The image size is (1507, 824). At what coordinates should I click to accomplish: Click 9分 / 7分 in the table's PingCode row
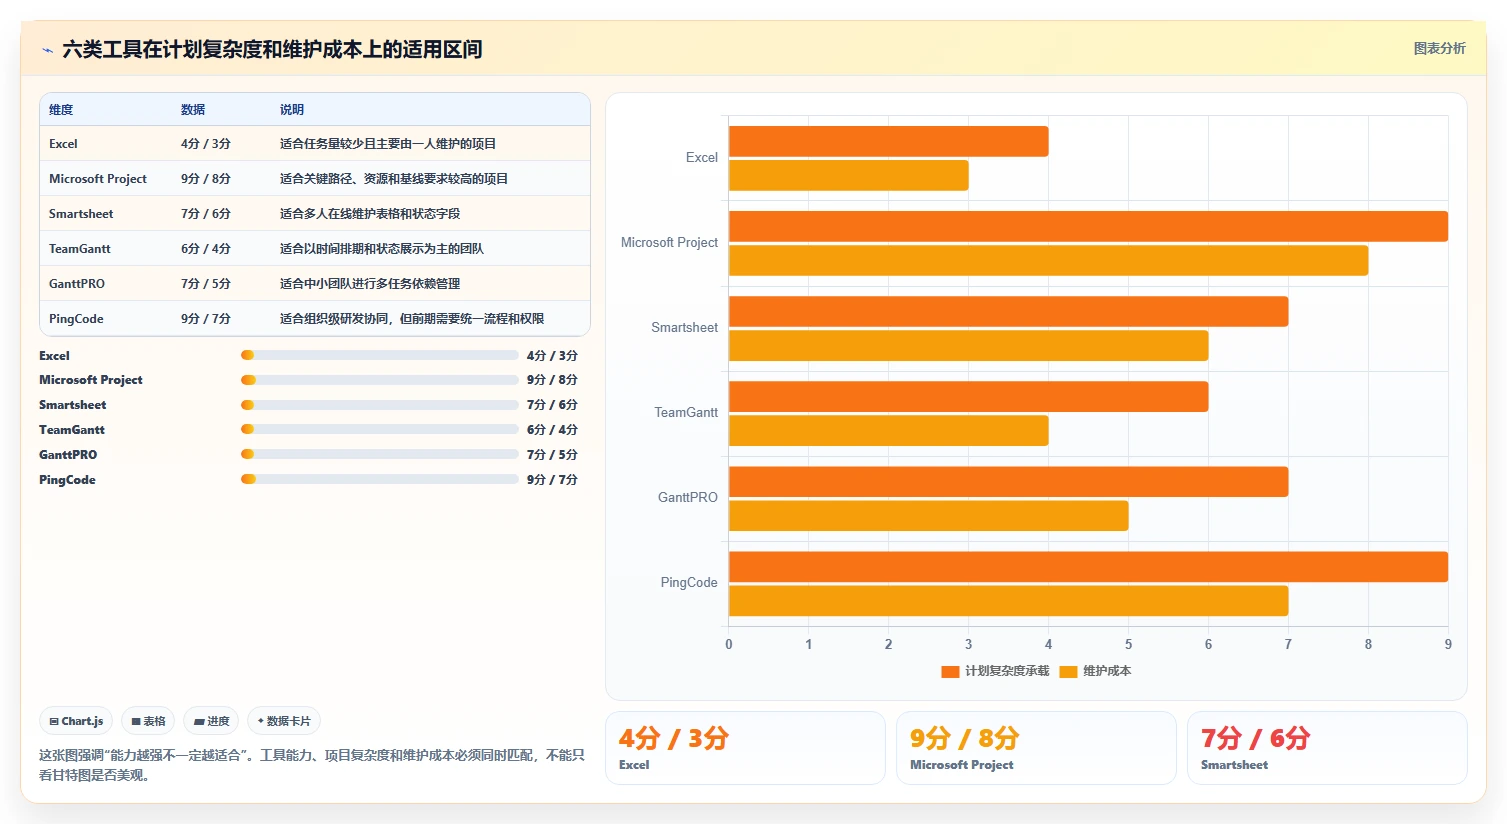click(206, 318)
